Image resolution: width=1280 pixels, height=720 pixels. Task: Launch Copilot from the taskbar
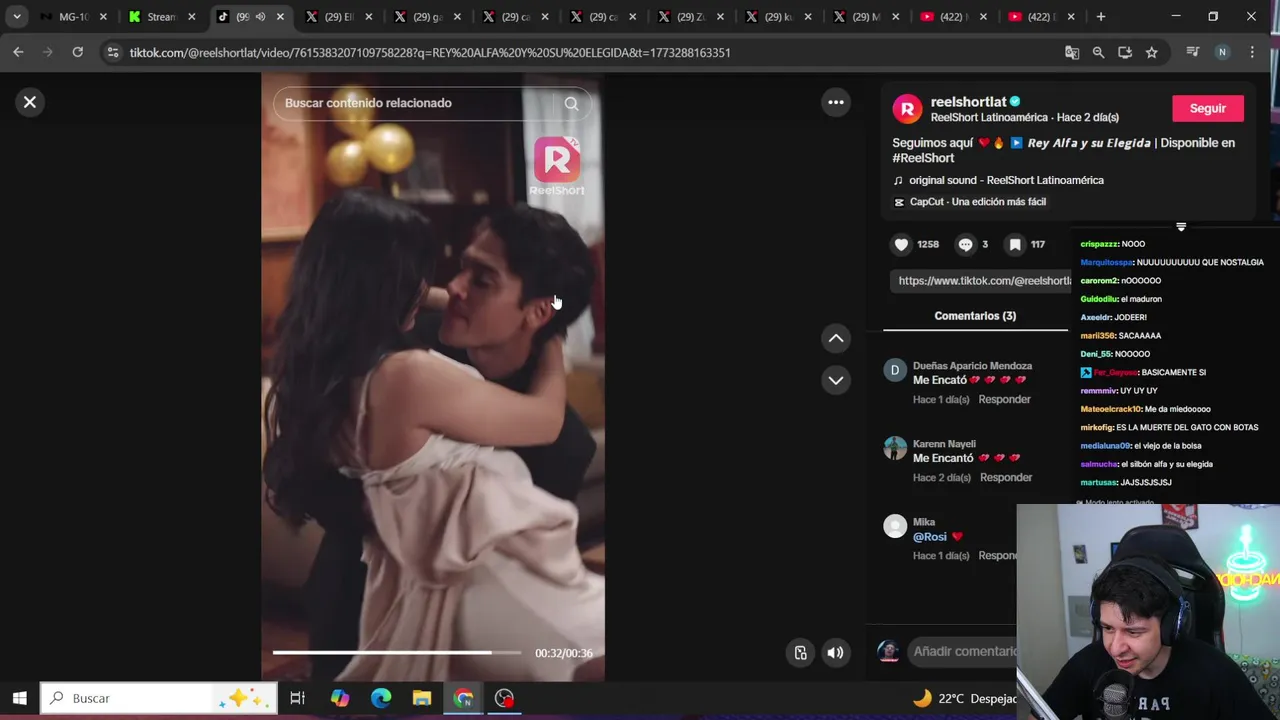[339, 698]
